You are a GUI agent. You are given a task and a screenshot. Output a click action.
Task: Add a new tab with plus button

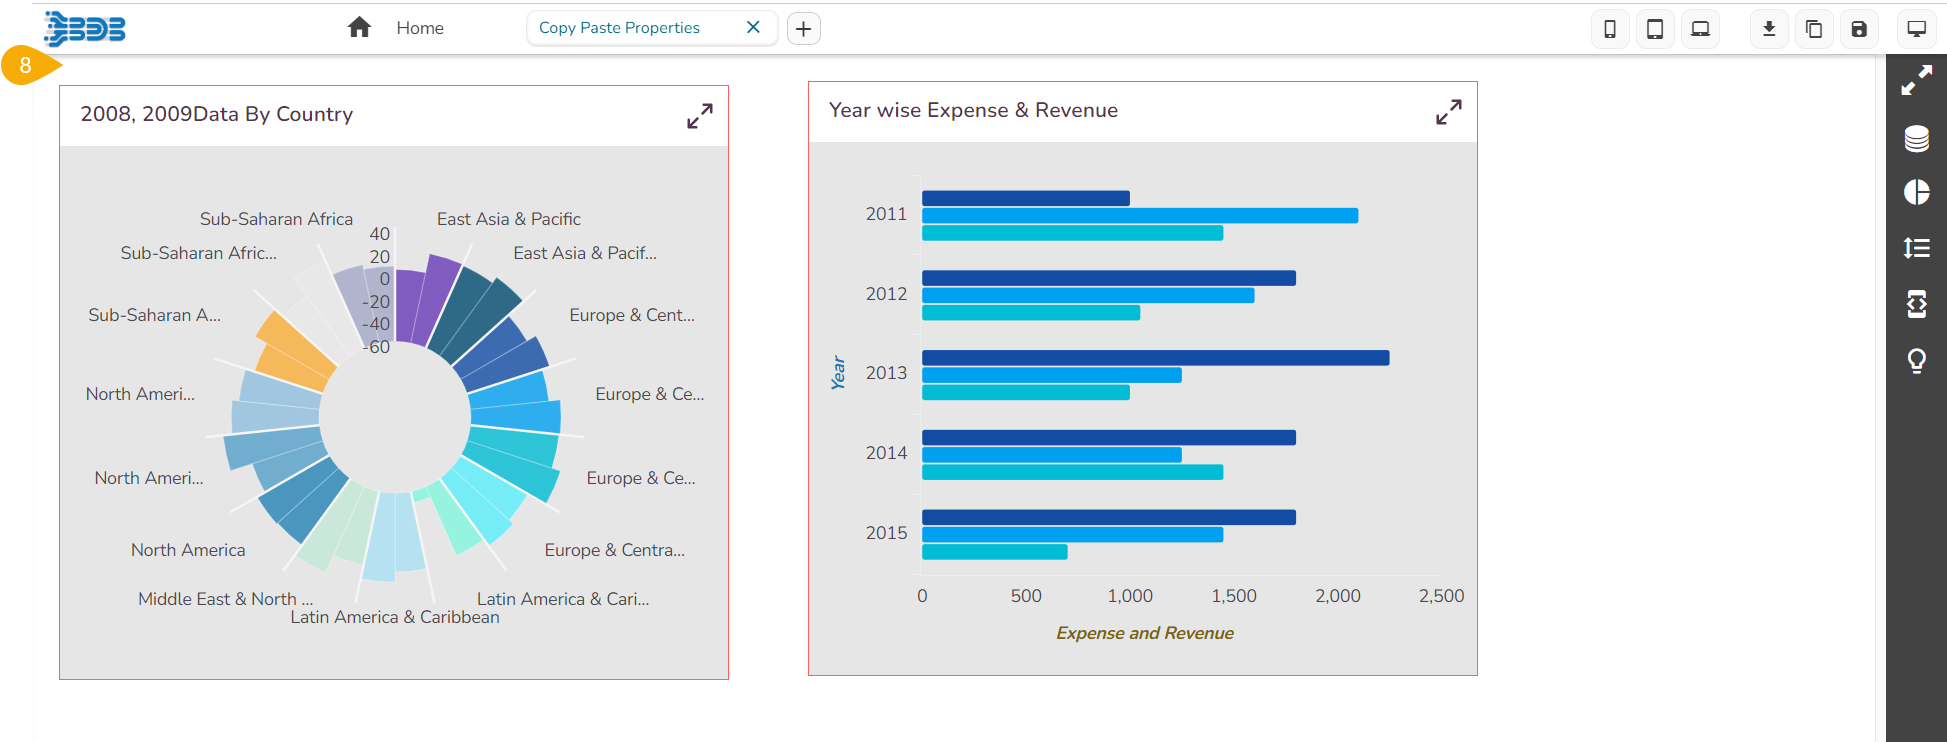pyautogui.click(x=803, y=29)
